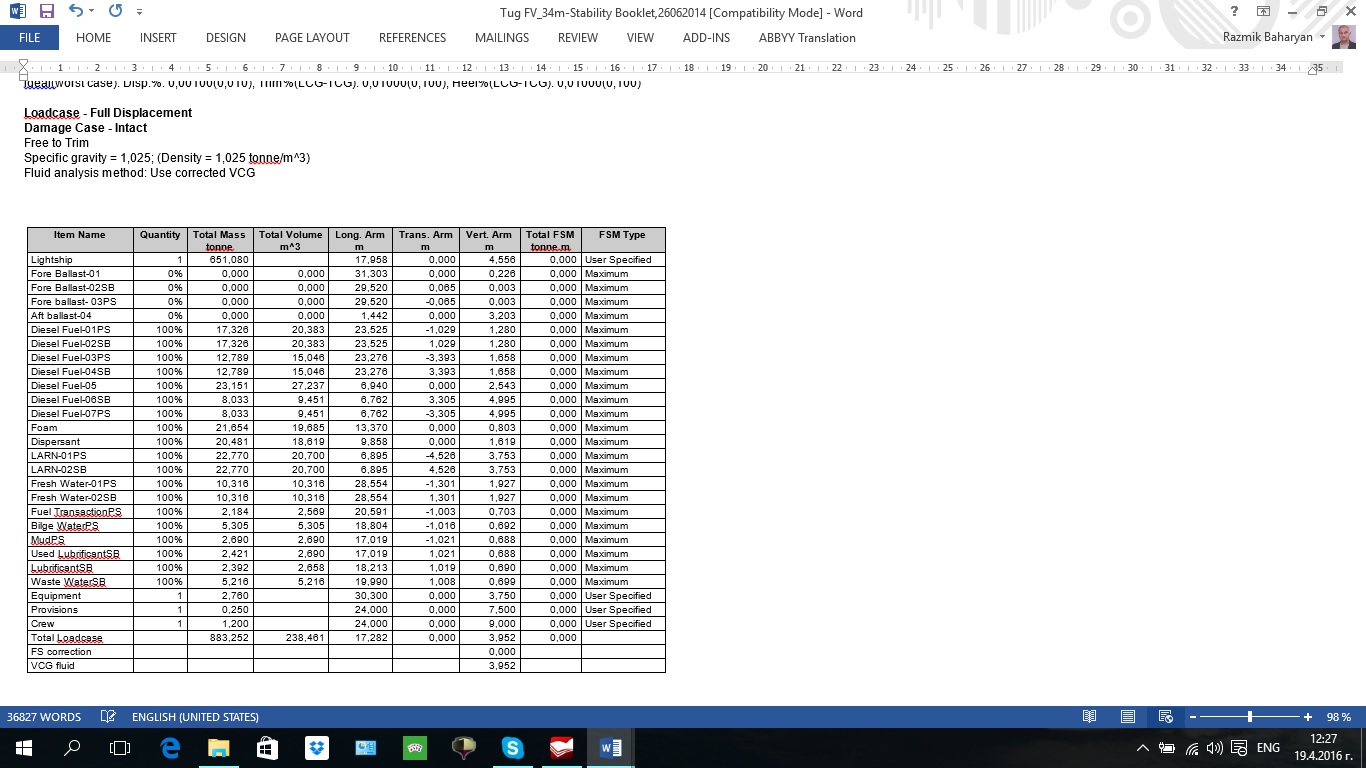Click the zoom slider handle

1250,717
